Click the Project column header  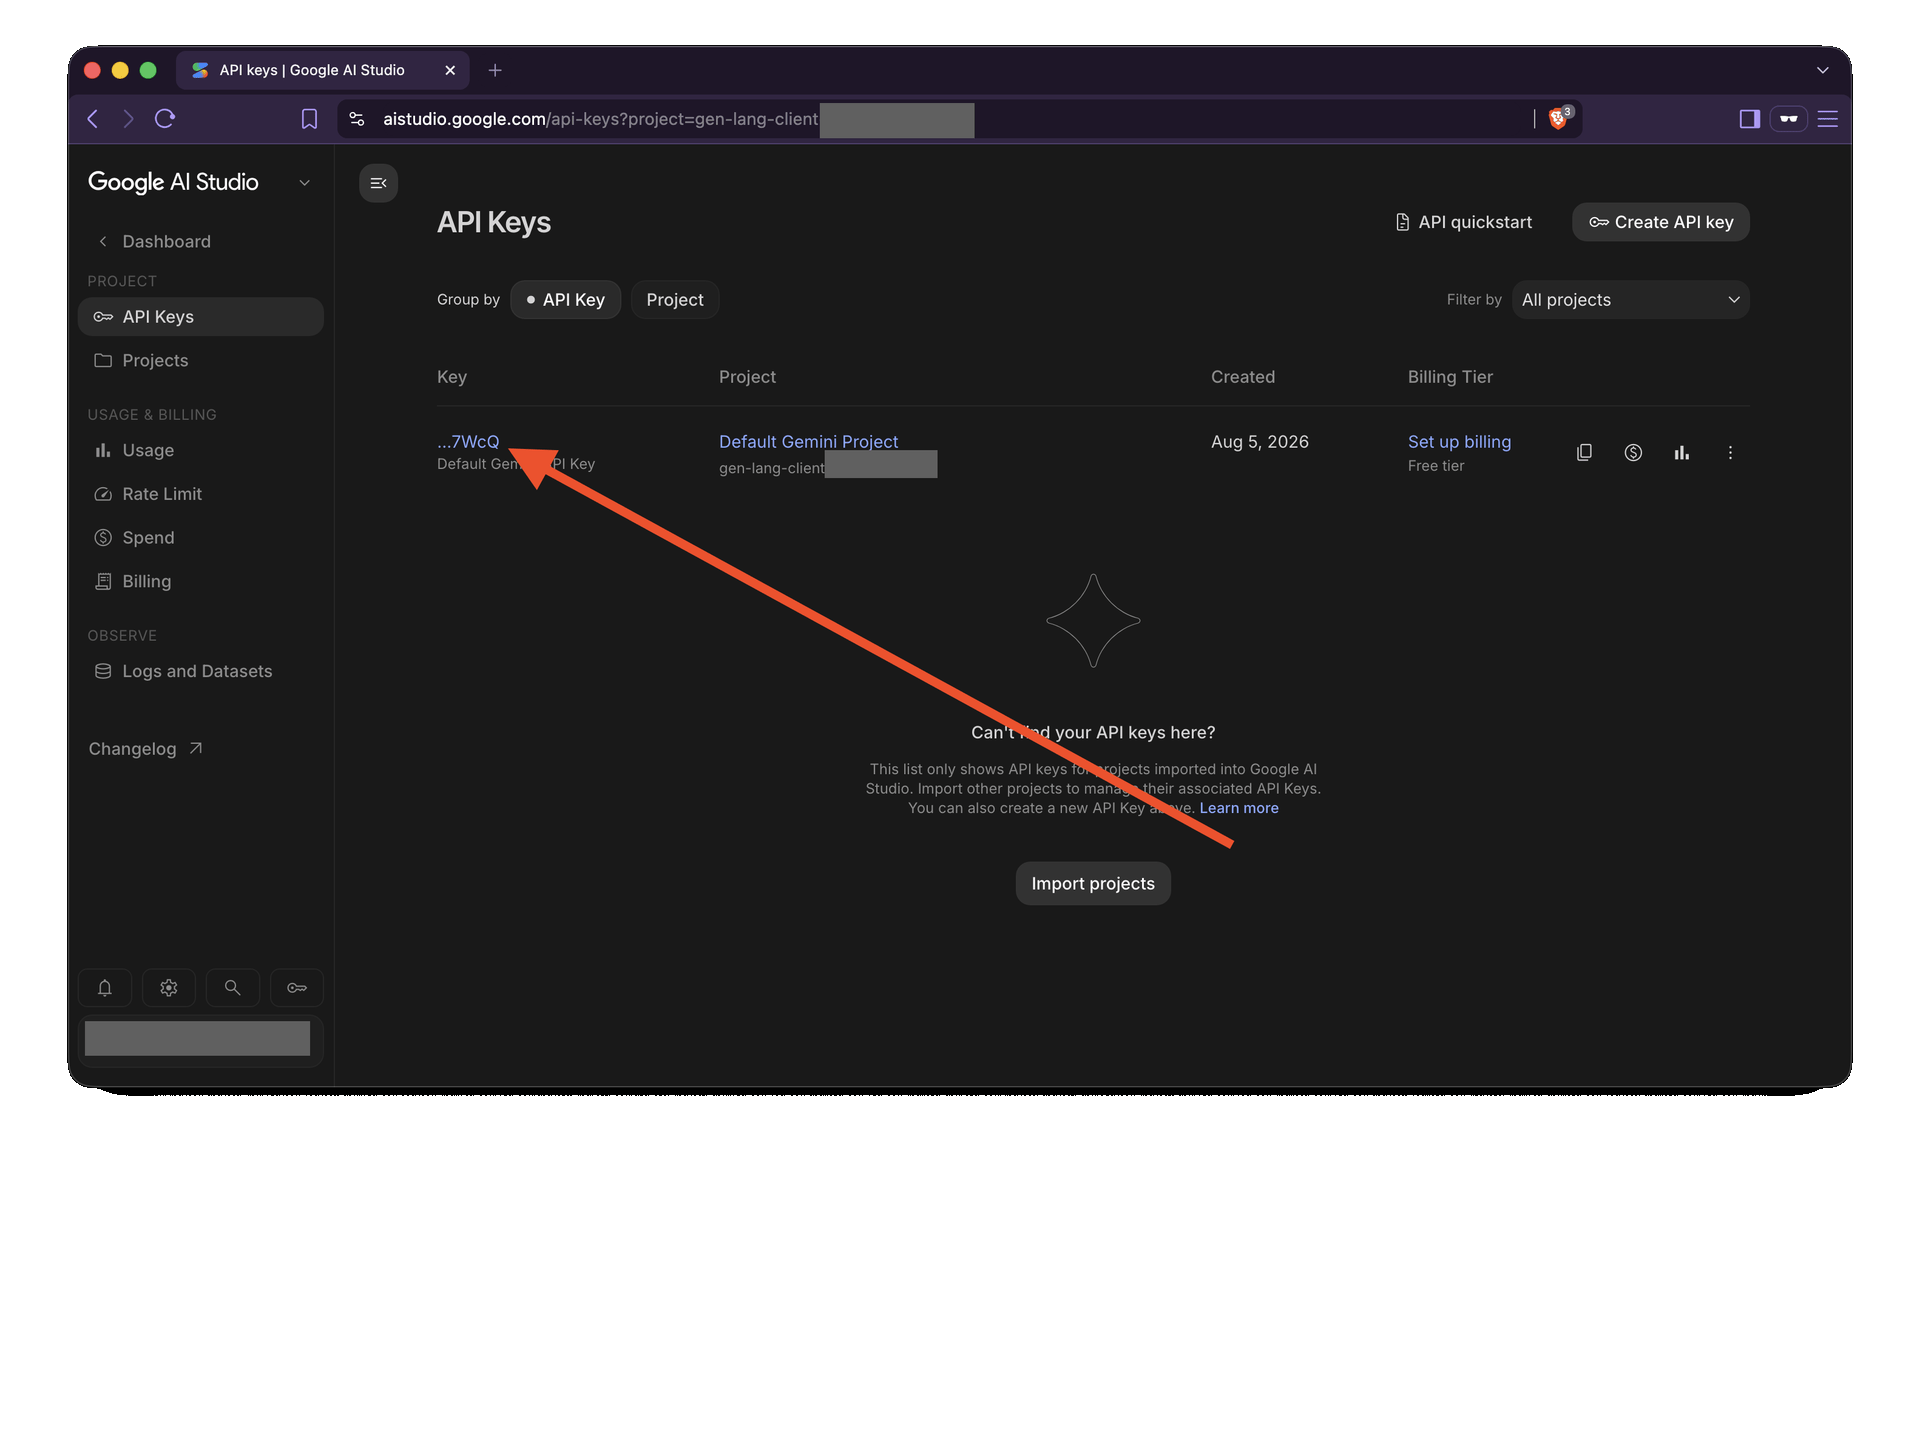(747, 377)
